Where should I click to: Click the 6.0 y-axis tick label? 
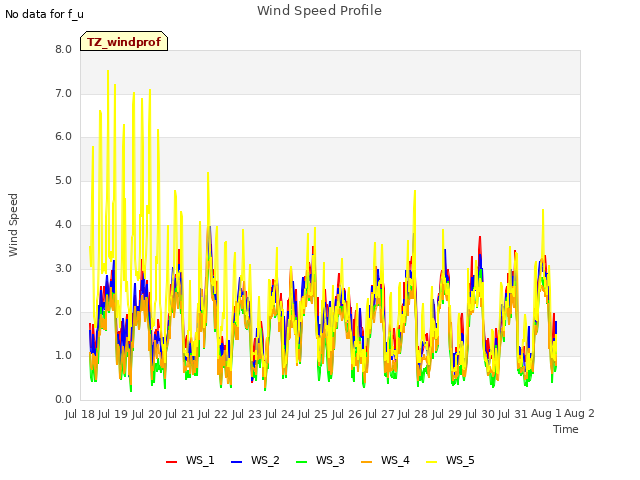click(63, 136)
